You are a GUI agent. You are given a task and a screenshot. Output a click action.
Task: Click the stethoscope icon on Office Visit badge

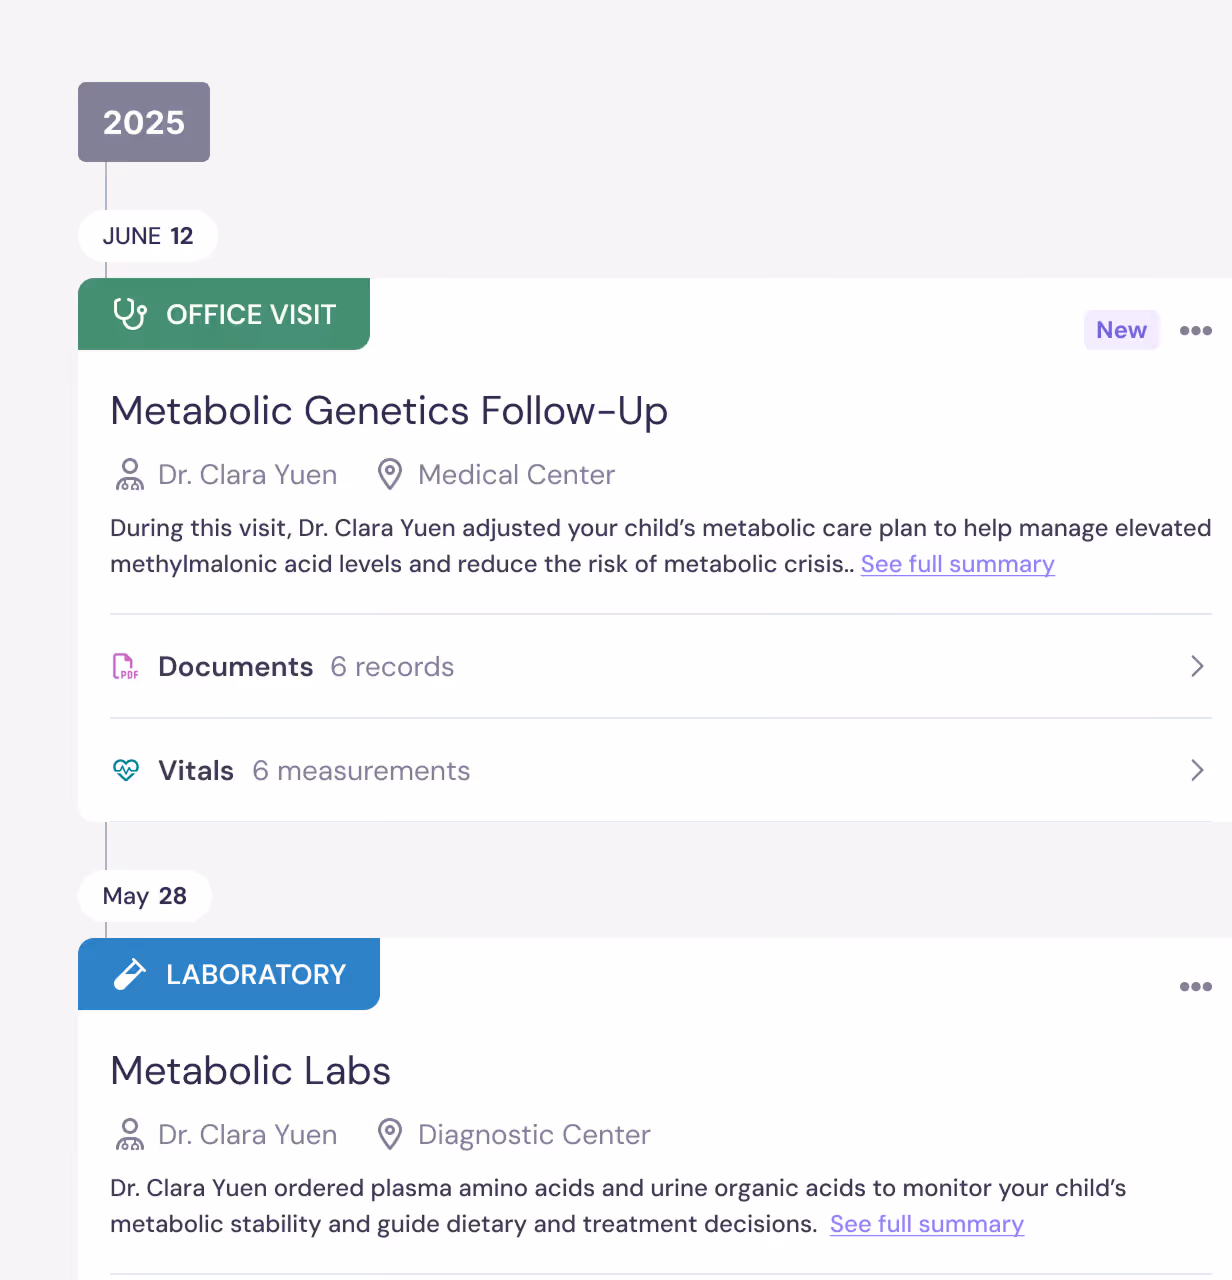(131, 314)
